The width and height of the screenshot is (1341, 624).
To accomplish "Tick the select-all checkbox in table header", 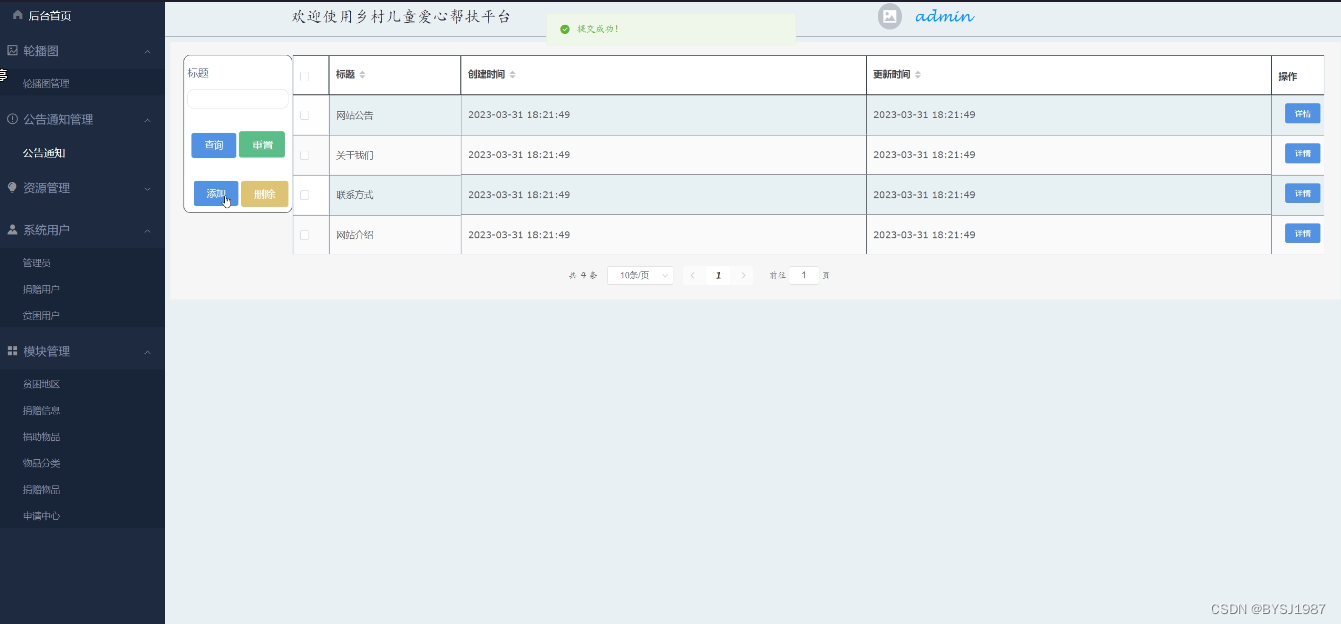I will [305, 76].
